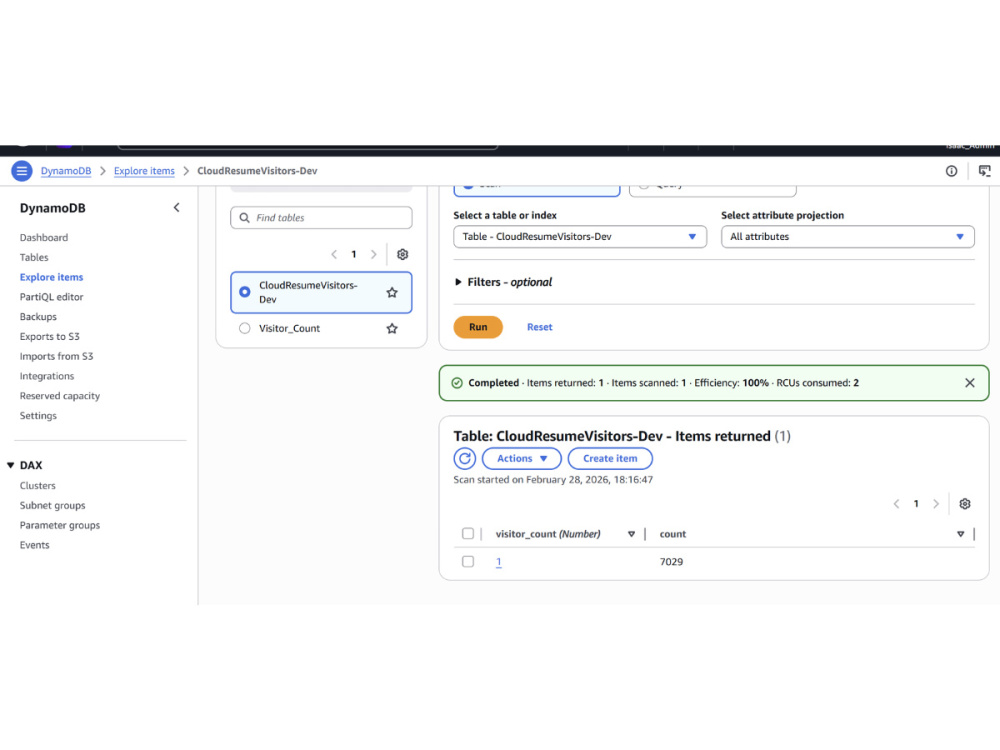Open the hamburger navigation menu

pyautogui.click(x=22, y=171)
